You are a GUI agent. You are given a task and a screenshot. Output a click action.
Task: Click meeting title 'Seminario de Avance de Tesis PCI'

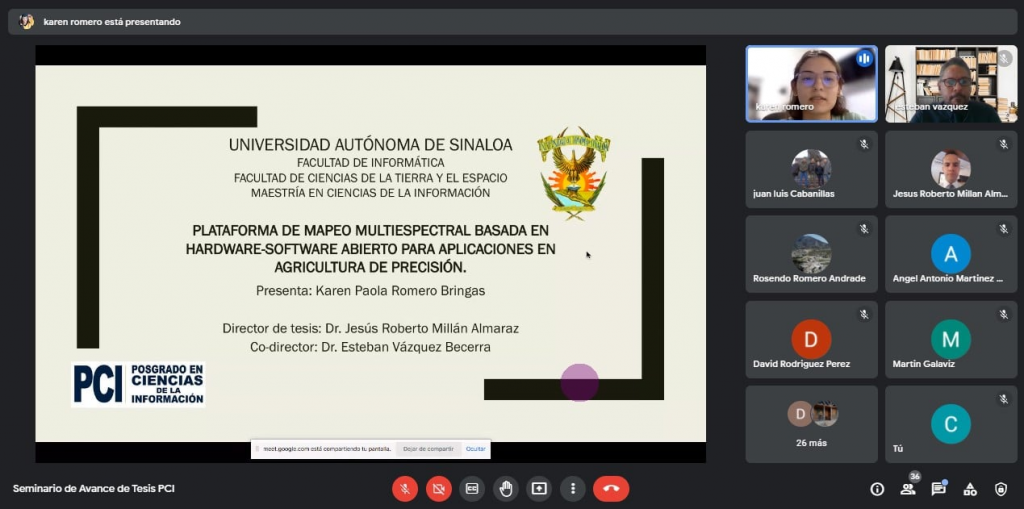[93, 489]
